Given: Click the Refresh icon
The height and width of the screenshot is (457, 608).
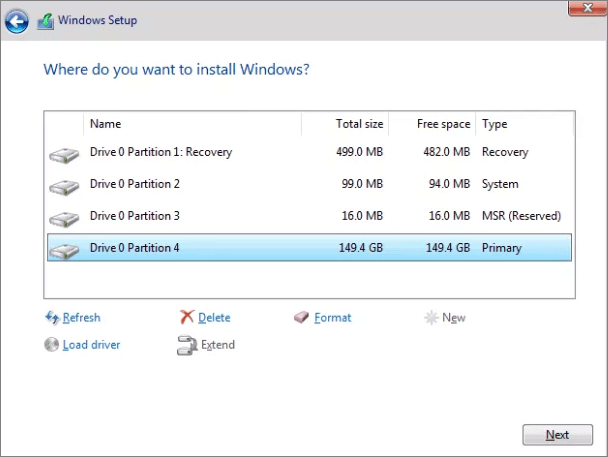Looking at the screenshot, I should [x=53, y=318].
